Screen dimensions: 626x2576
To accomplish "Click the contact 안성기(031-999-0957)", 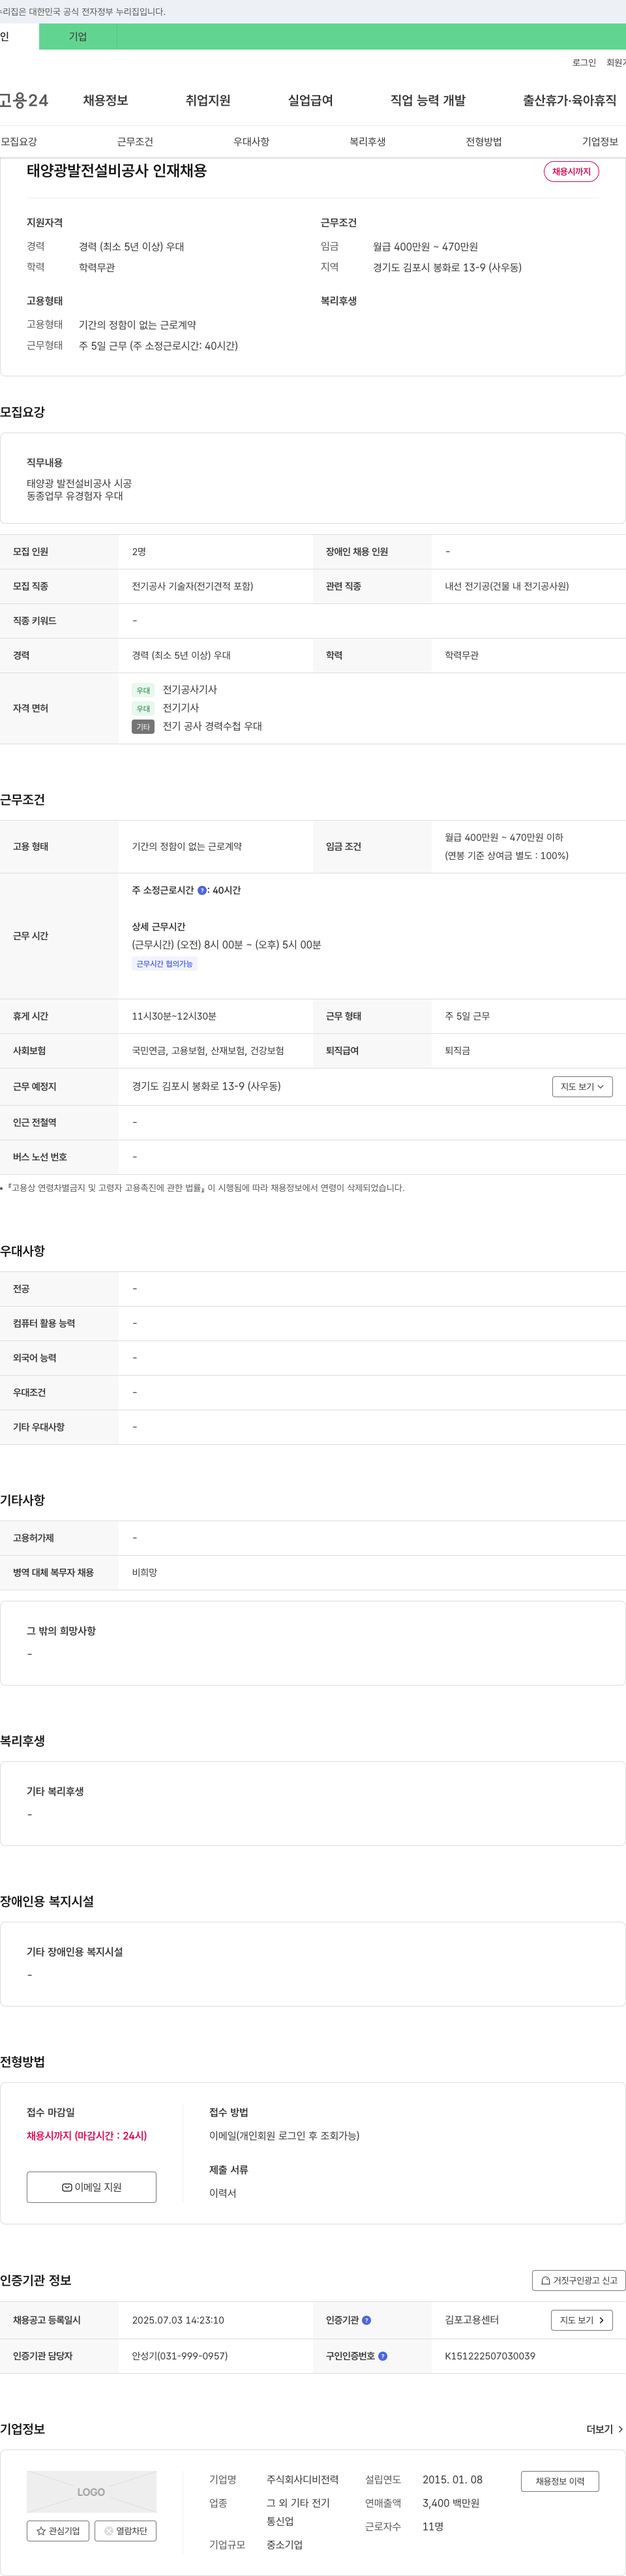I will pyautogui.click(x=180, y=2356).
